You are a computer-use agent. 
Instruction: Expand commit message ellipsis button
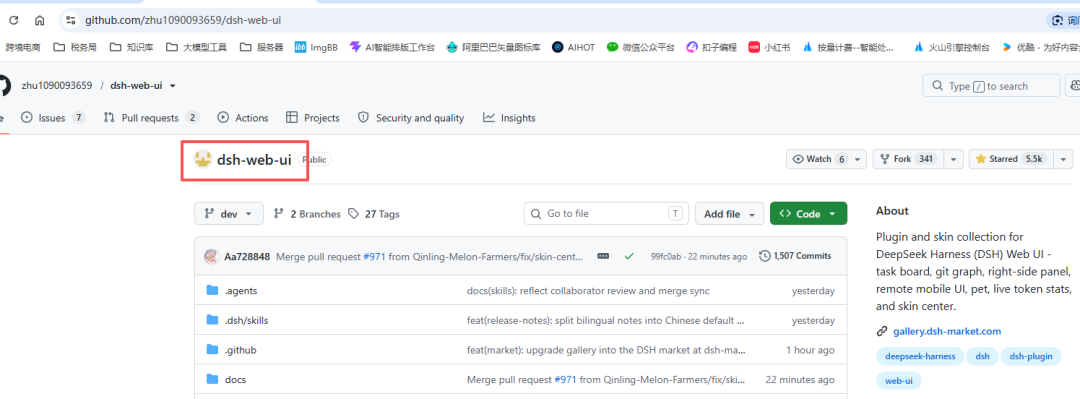click(x=603, y=256)
